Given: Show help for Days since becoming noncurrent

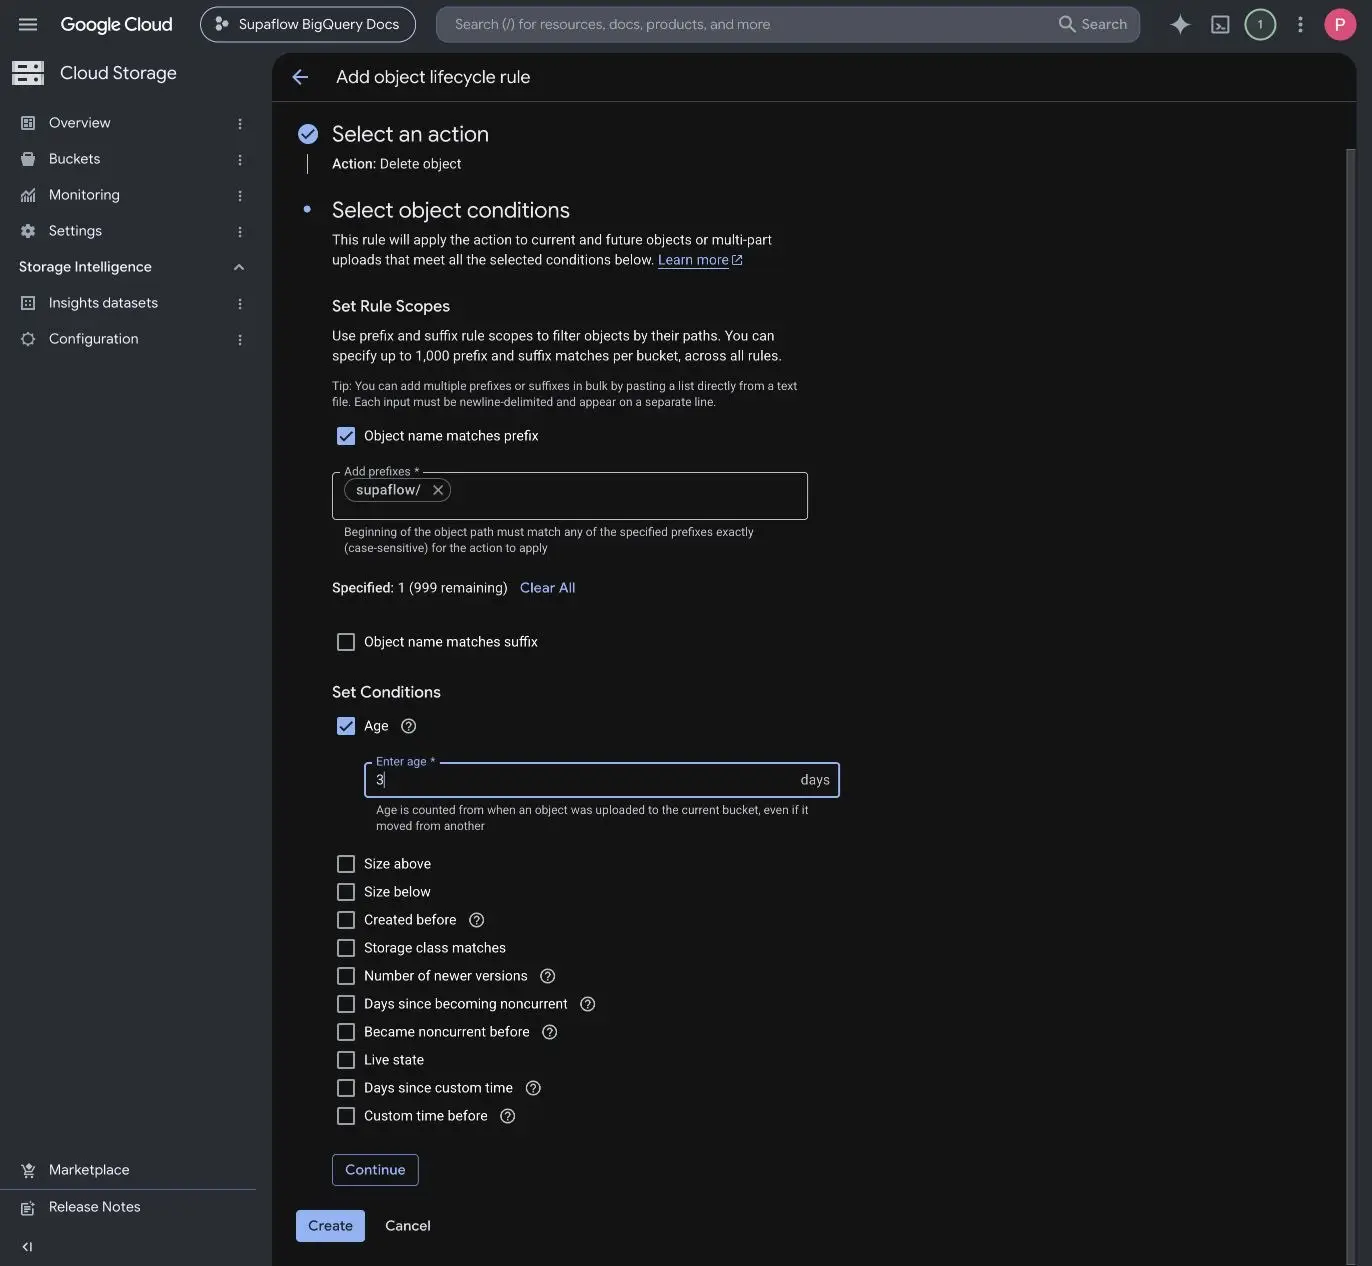Looking at the screenshot, I should coord(588,1004).
